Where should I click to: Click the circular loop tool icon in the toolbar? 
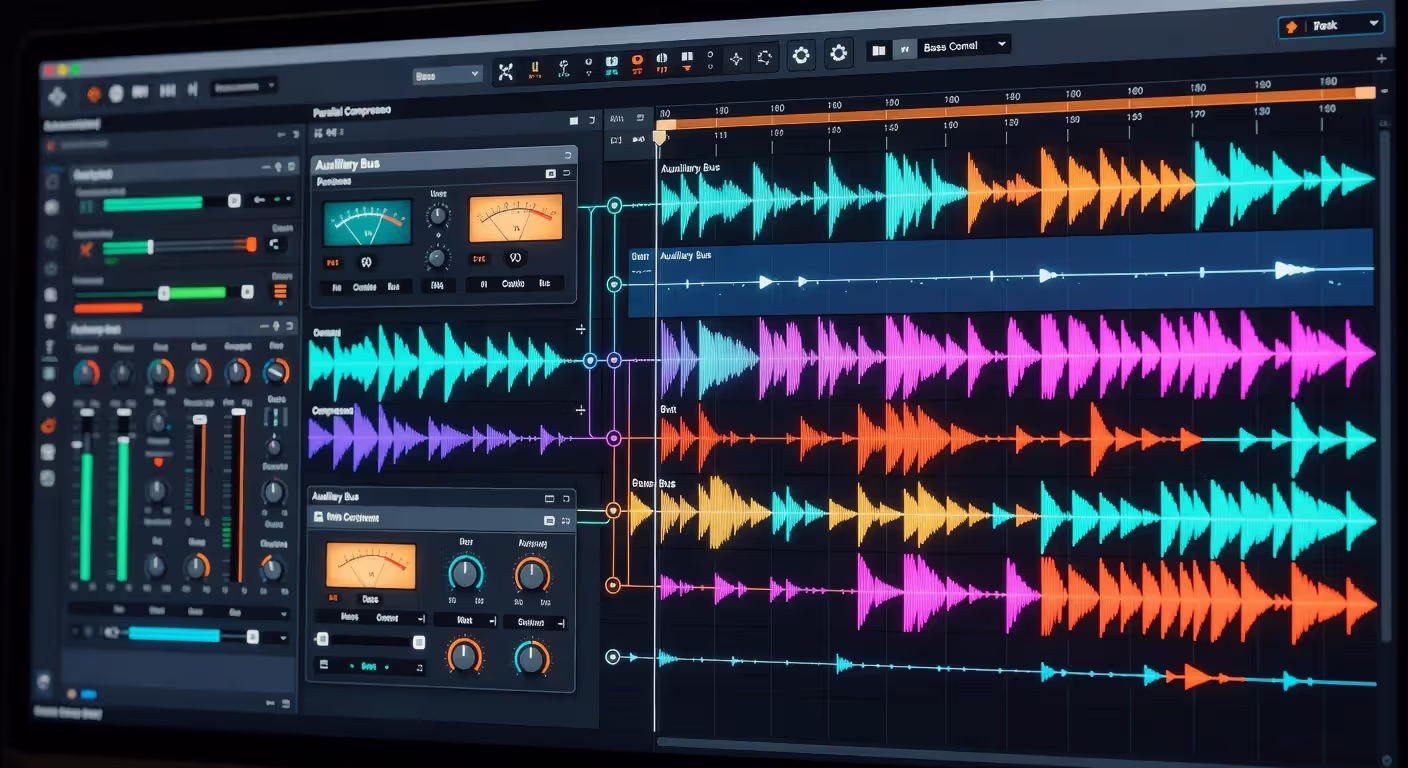tap(765, 57)
